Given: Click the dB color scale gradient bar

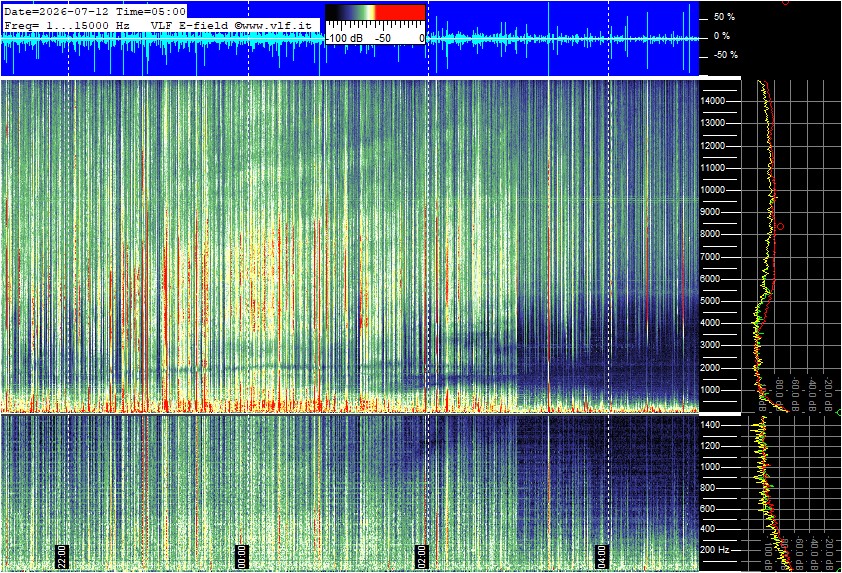Looking at the screenshot, I should point(375,13).
